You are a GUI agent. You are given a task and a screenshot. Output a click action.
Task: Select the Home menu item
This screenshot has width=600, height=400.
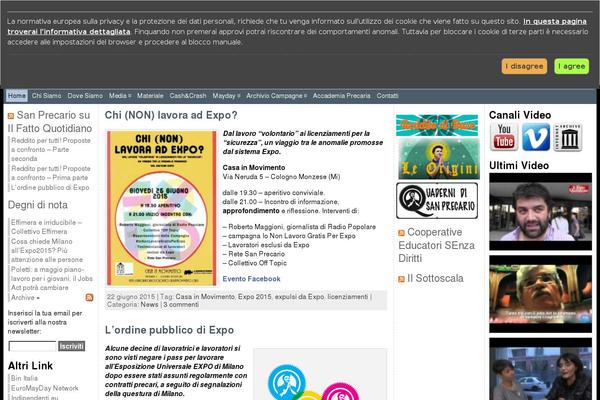pos(17,96)
